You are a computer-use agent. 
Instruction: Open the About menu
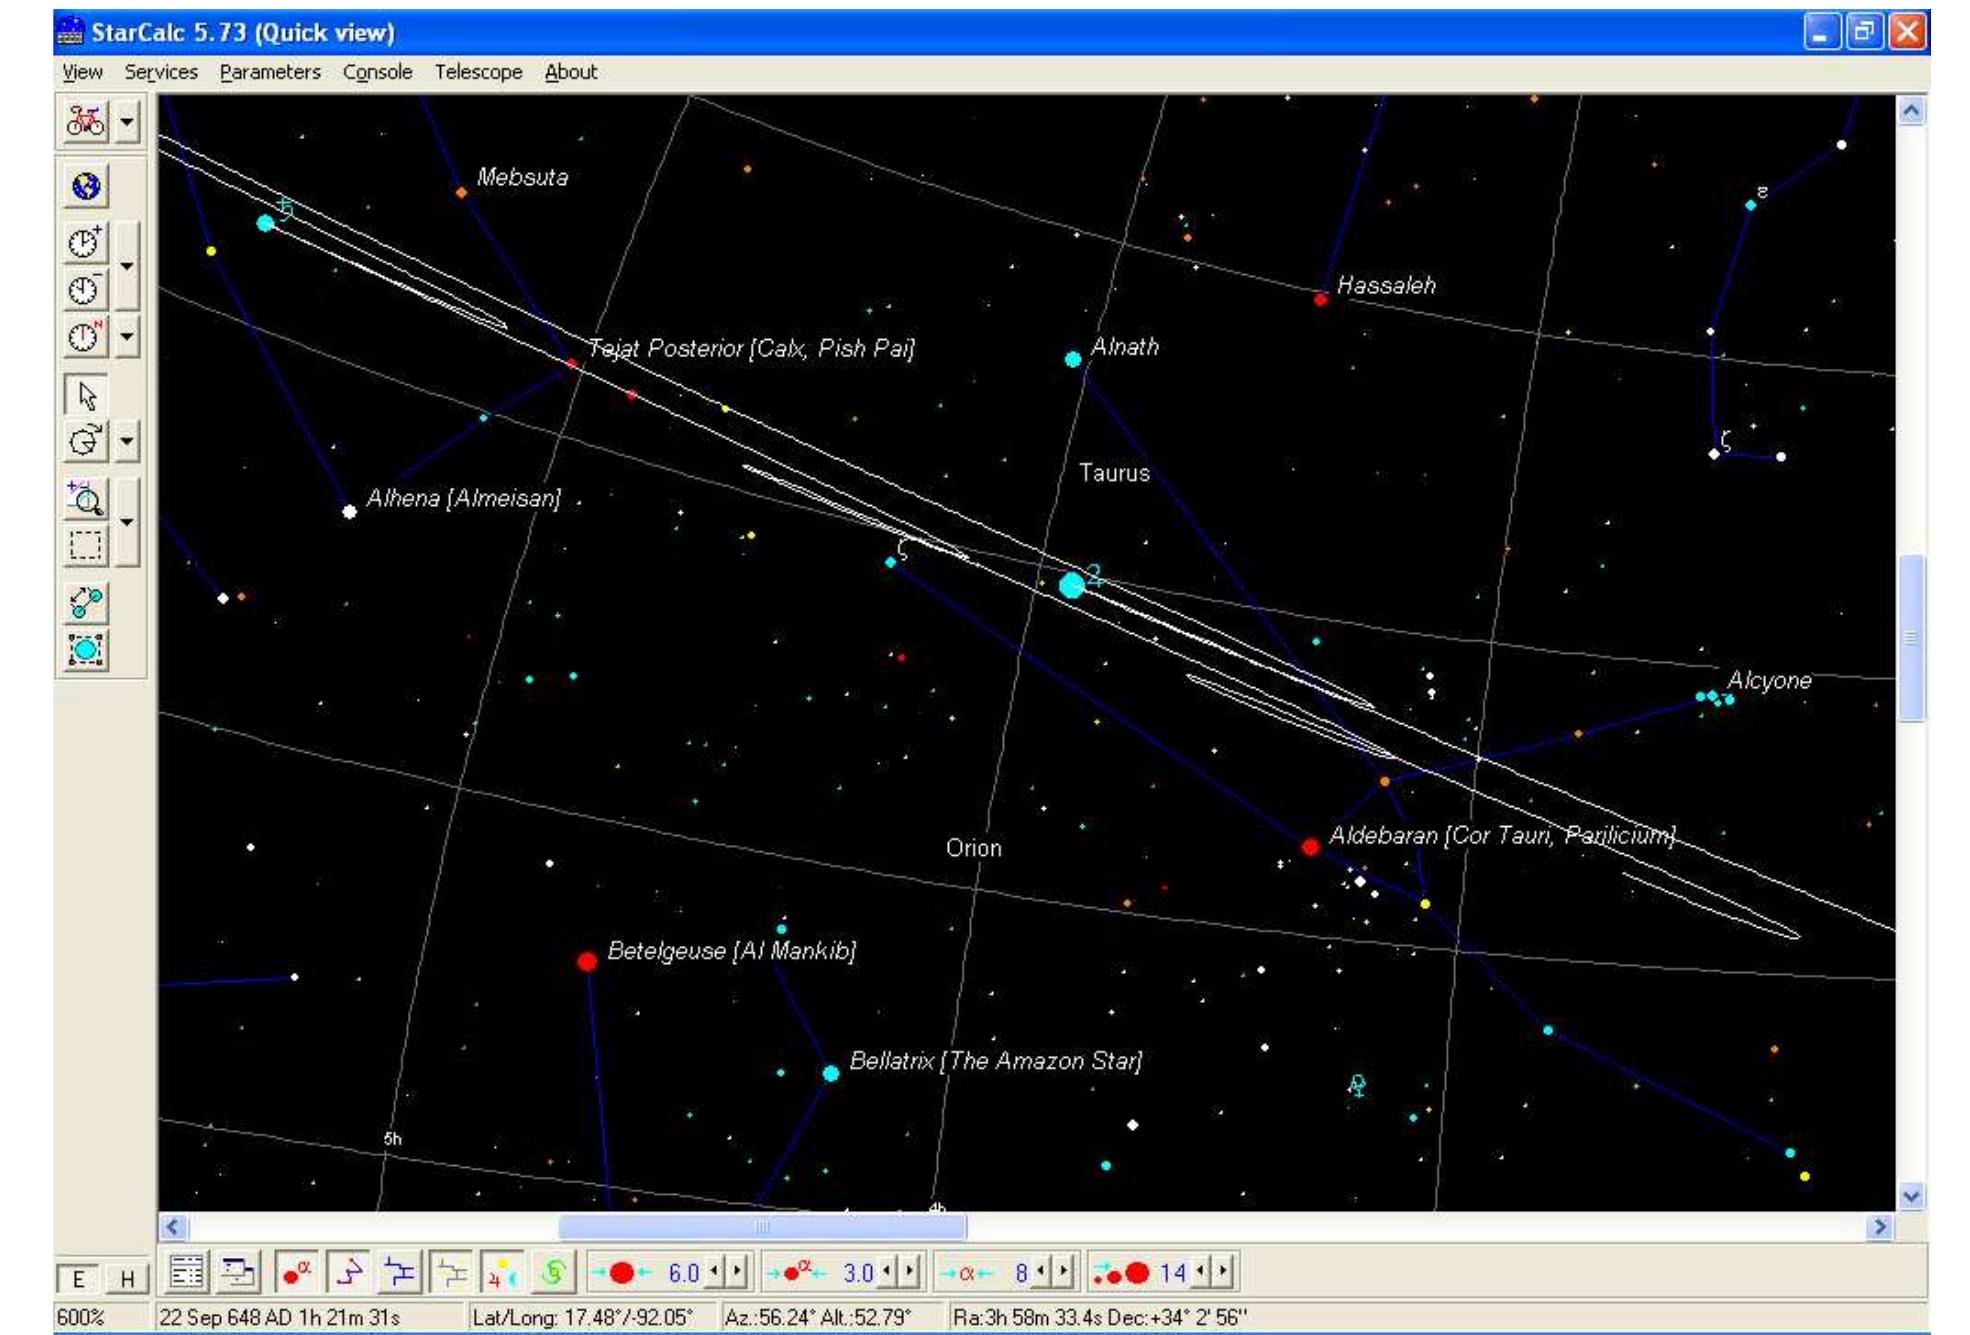pos(570,72)
